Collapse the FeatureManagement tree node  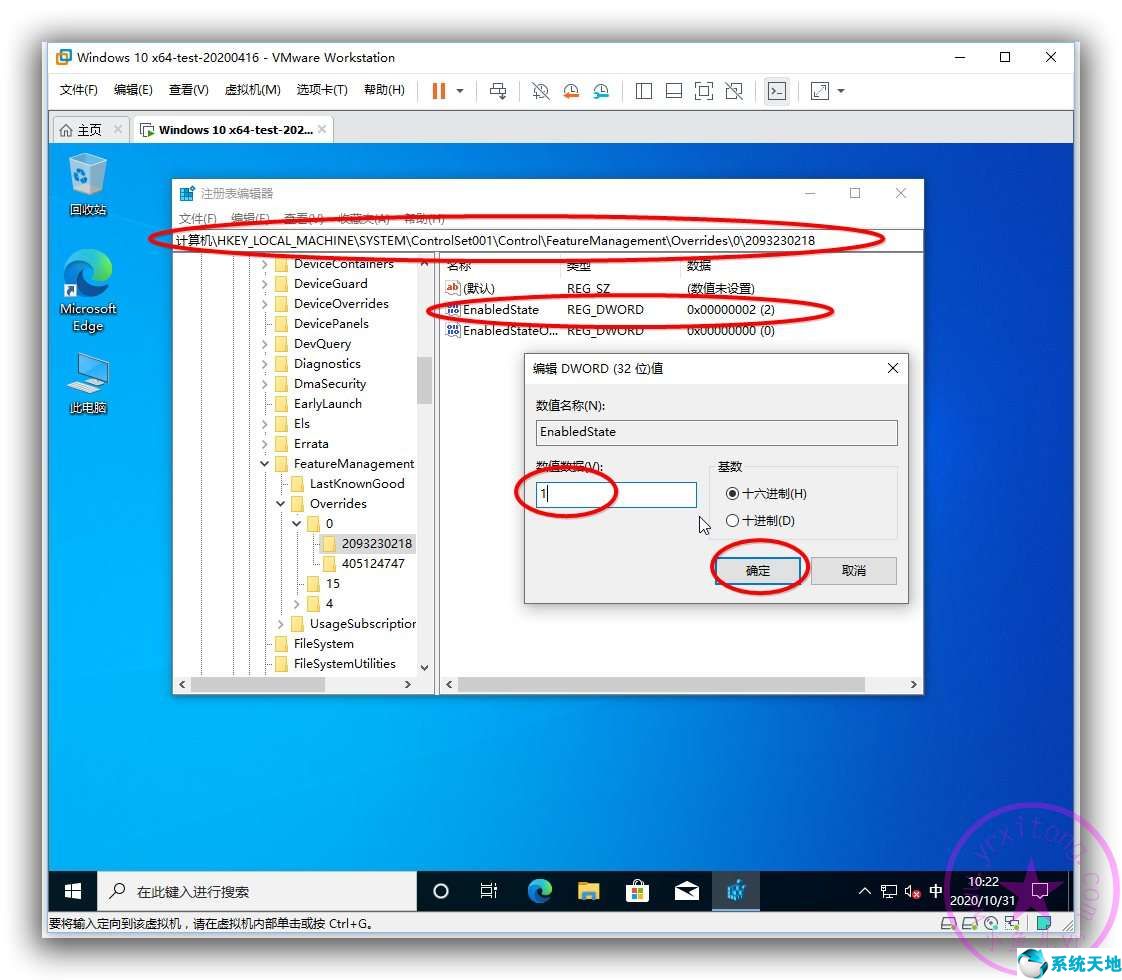coord(264,463)
